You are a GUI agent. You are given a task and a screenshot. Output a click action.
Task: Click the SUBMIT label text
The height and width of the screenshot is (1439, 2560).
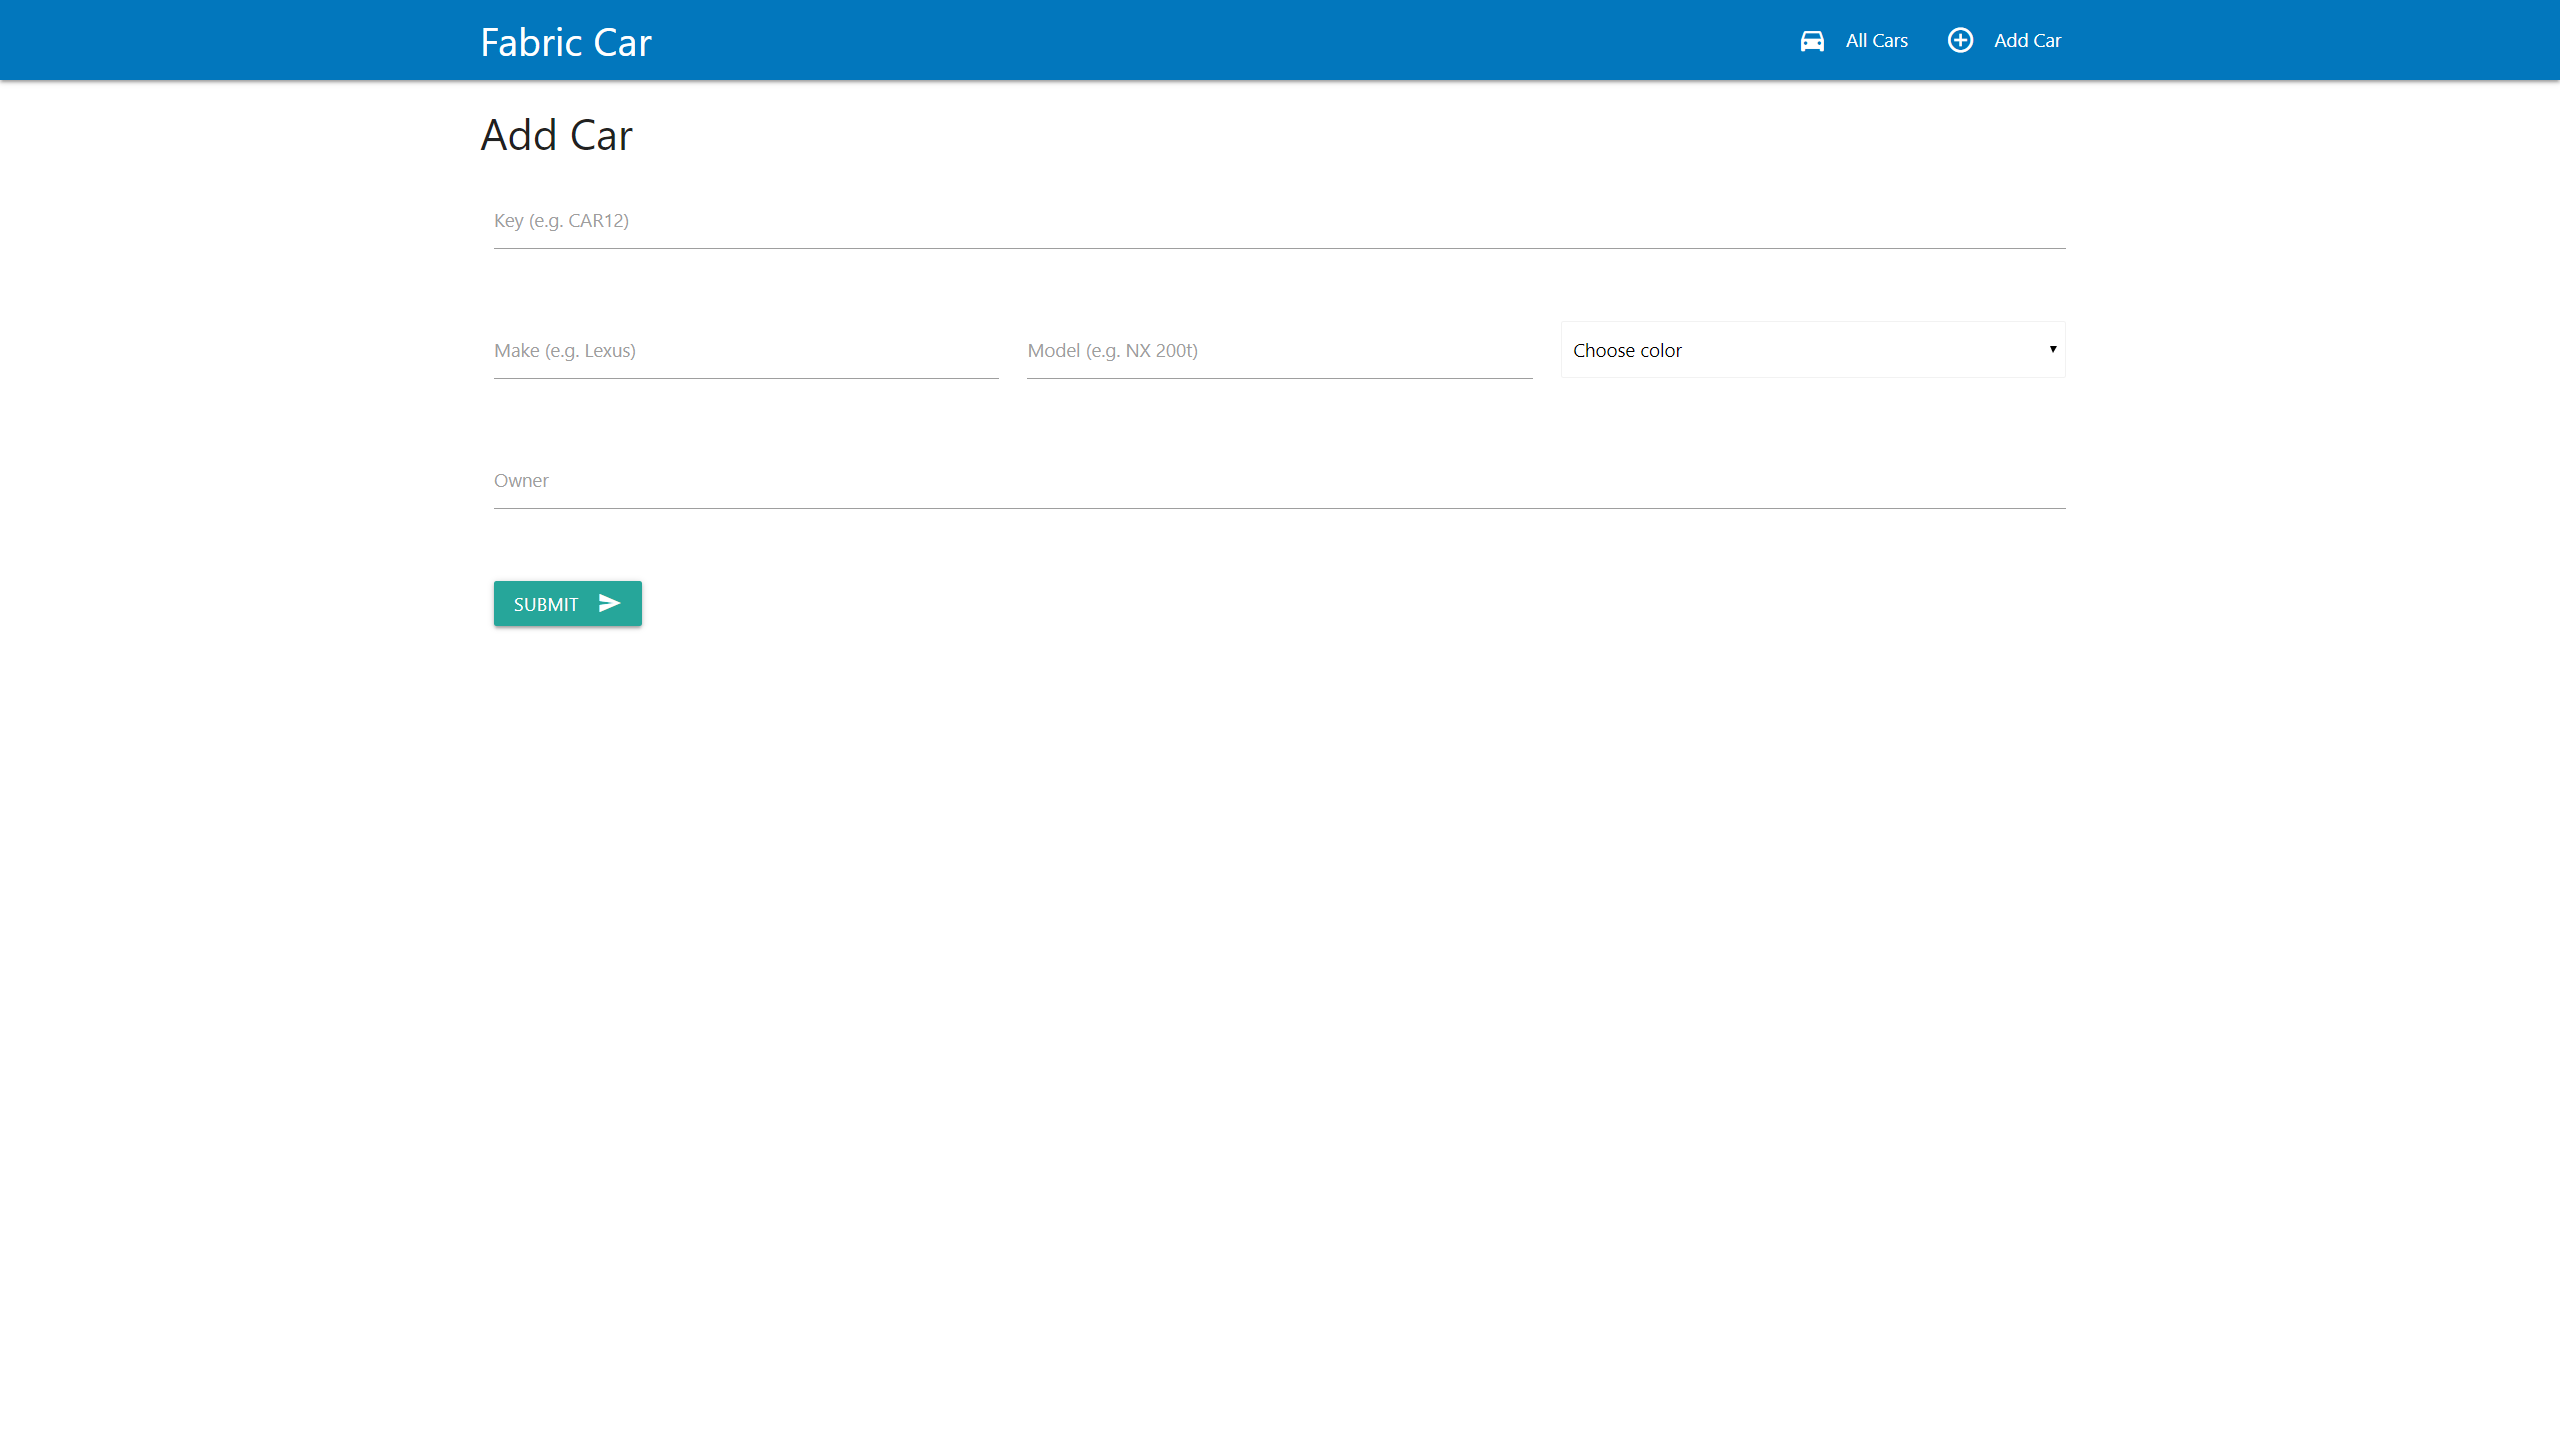(x=546, y=605)
